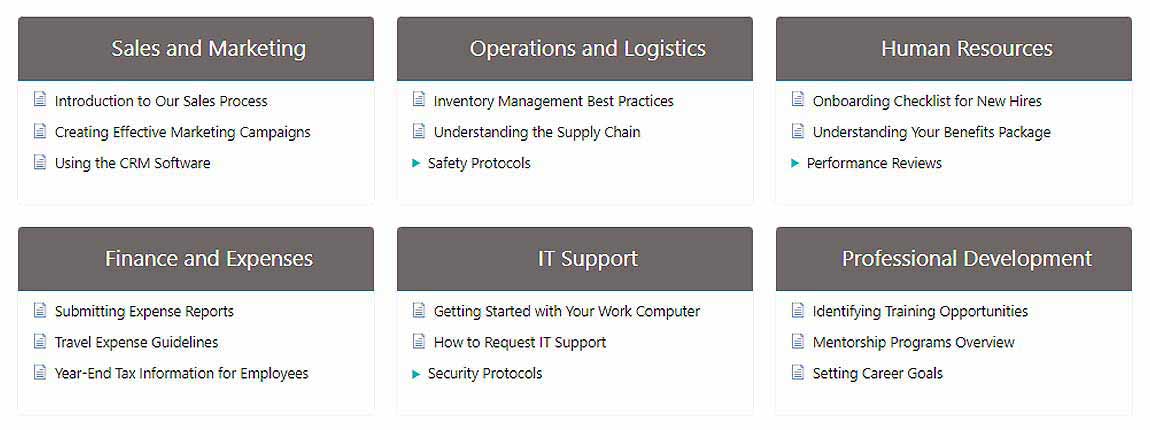The width and height of the screenshot is (1150, 430).
Task: Click document icon next to Using the CRM Software
Action: coord(40,162)
